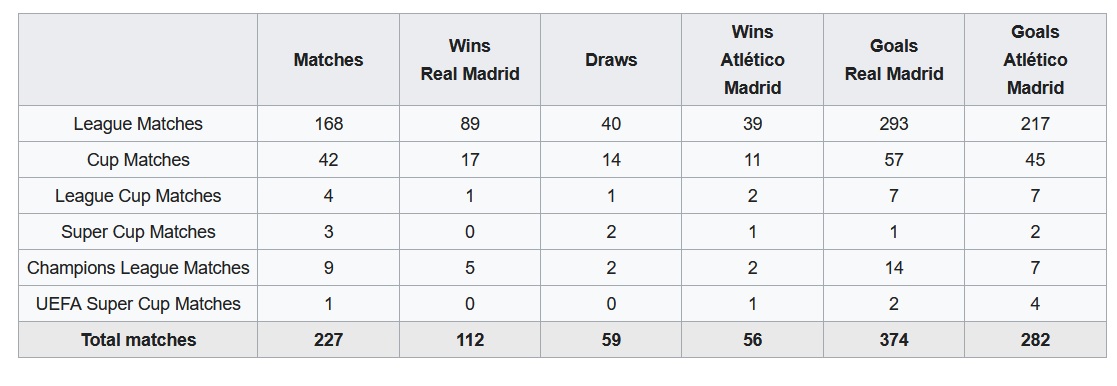Select the 168 league matches cell

pos(328,124)
